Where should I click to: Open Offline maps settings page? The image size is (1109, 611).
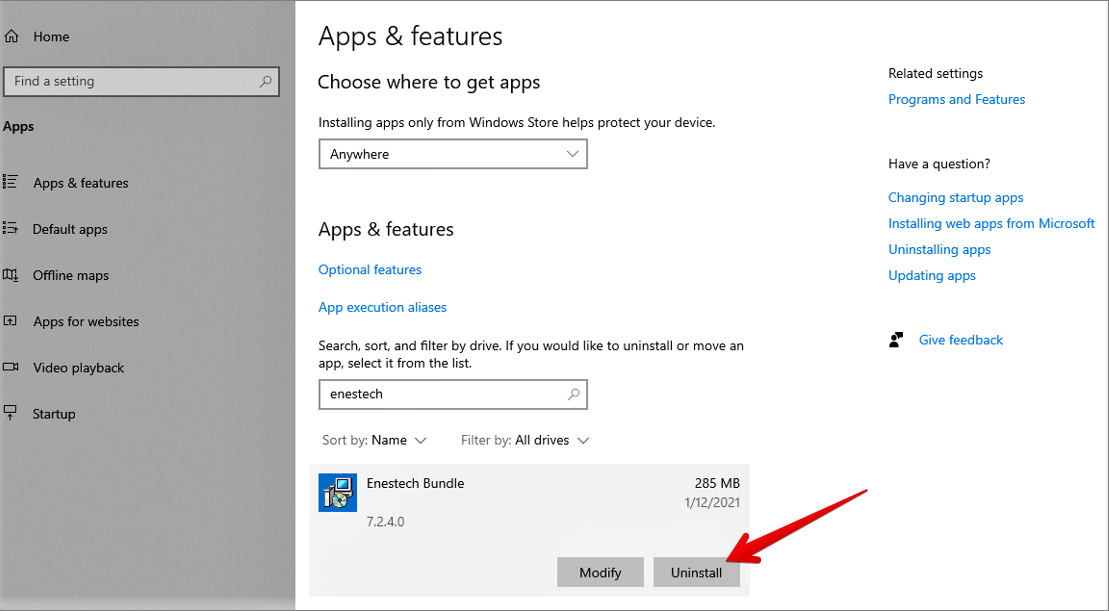(71, 275)
